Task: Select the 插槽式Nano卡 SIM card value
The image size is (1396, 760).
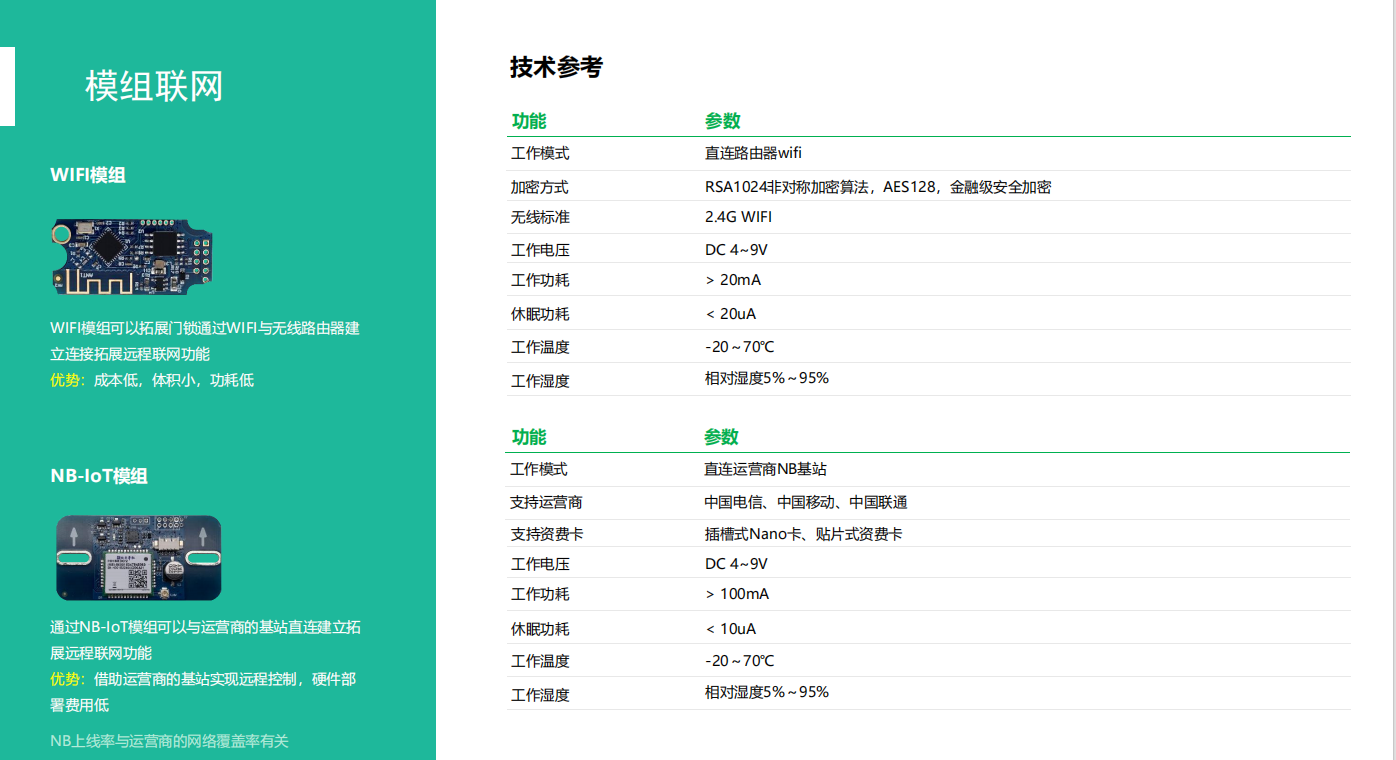Action: pyautogui.click(x=803, y=534)
